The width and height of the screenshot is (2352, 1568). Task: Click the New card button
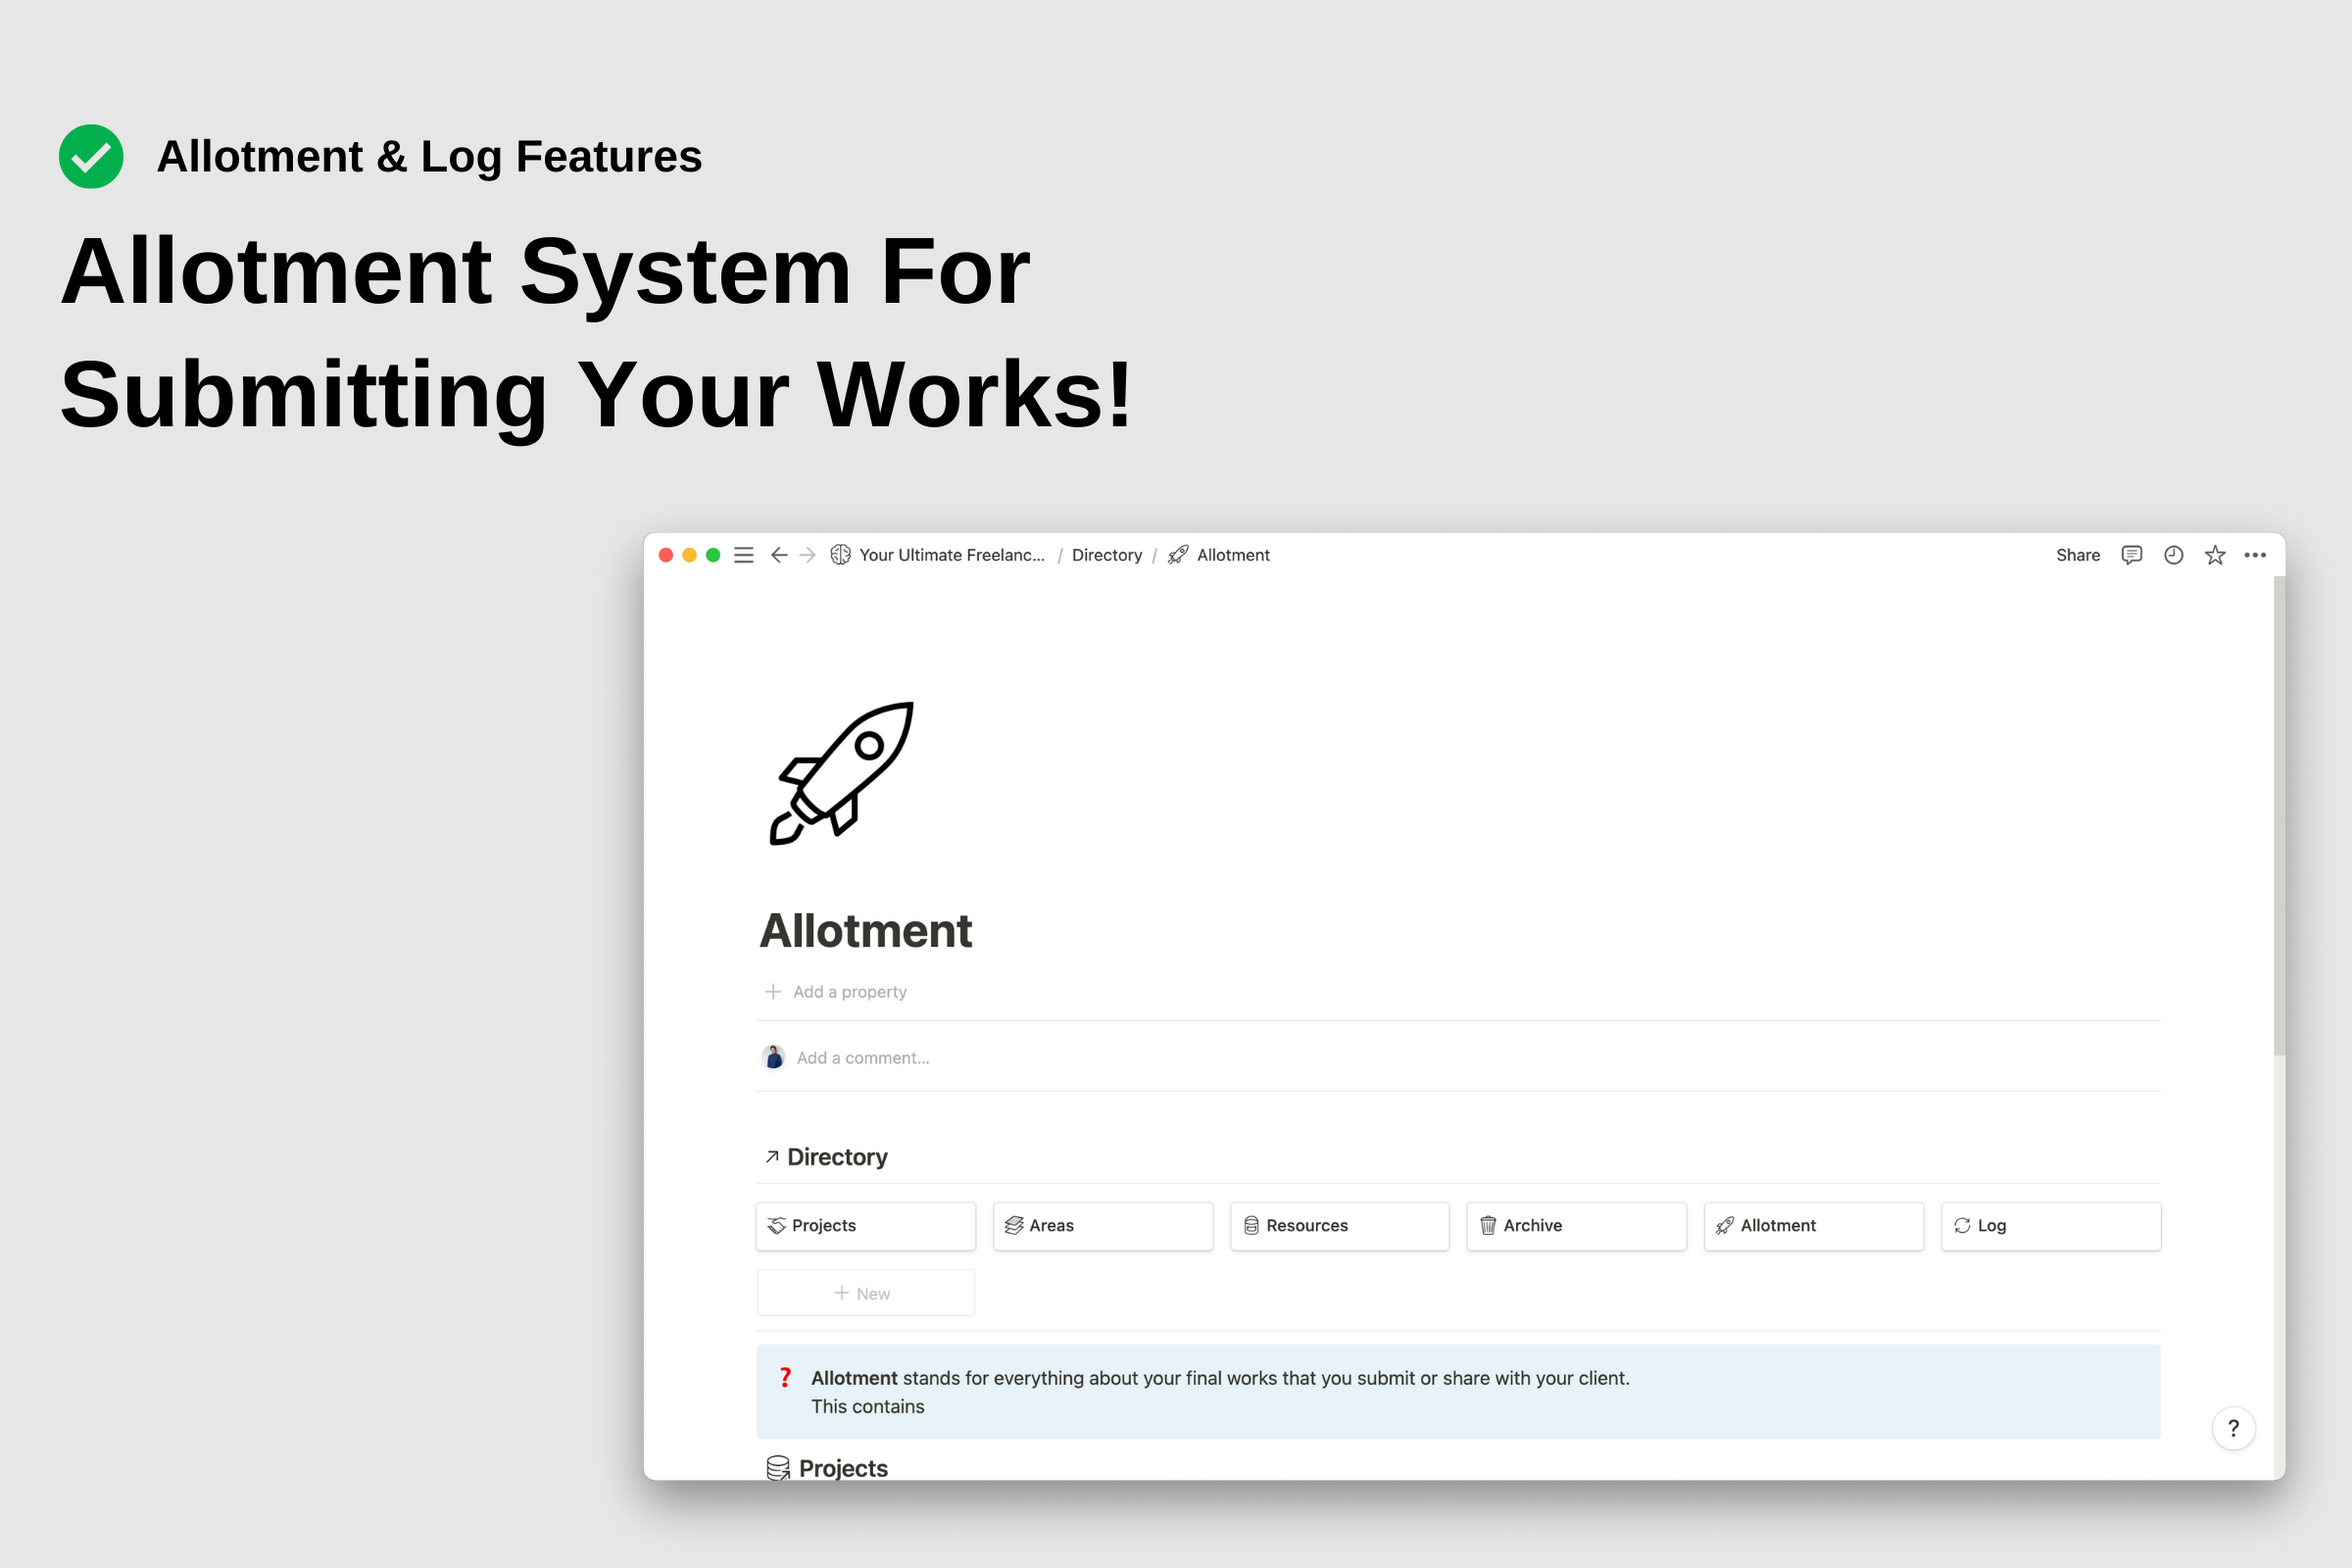(865, 1293)
